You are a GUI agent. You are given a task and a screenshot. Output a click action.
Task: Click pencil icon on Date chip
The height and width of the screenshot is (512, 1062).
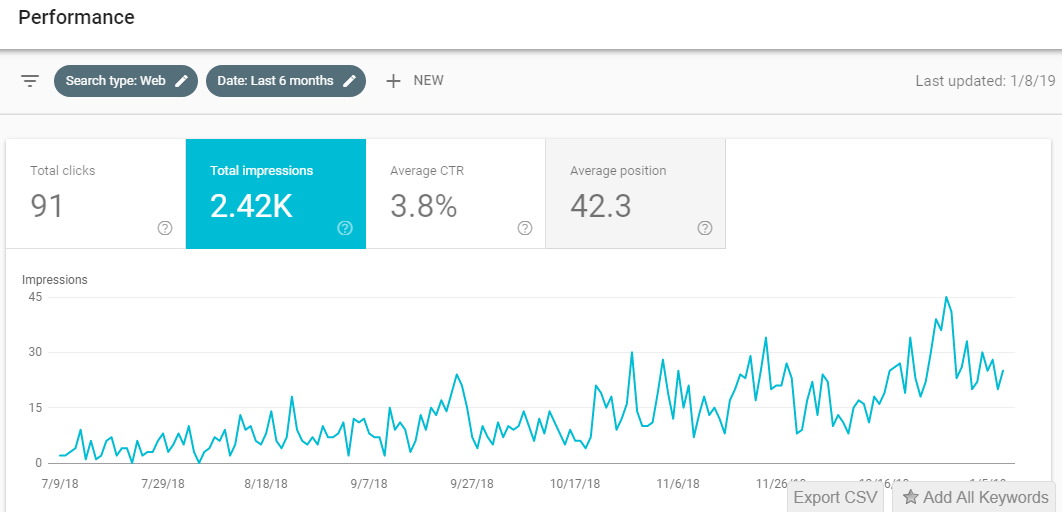pyautogui.click(x=349, y=81)
